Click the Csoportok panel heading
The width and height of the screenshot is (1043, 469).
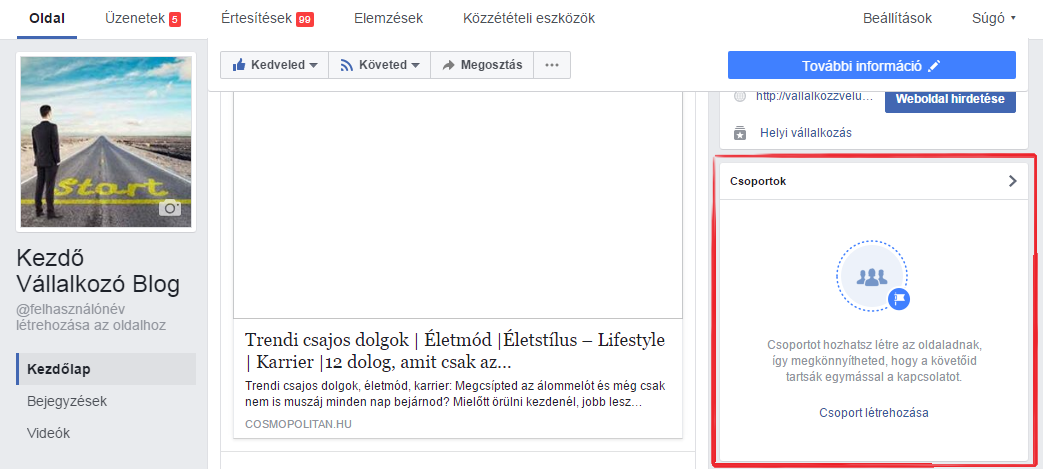(x=758, y=181)
